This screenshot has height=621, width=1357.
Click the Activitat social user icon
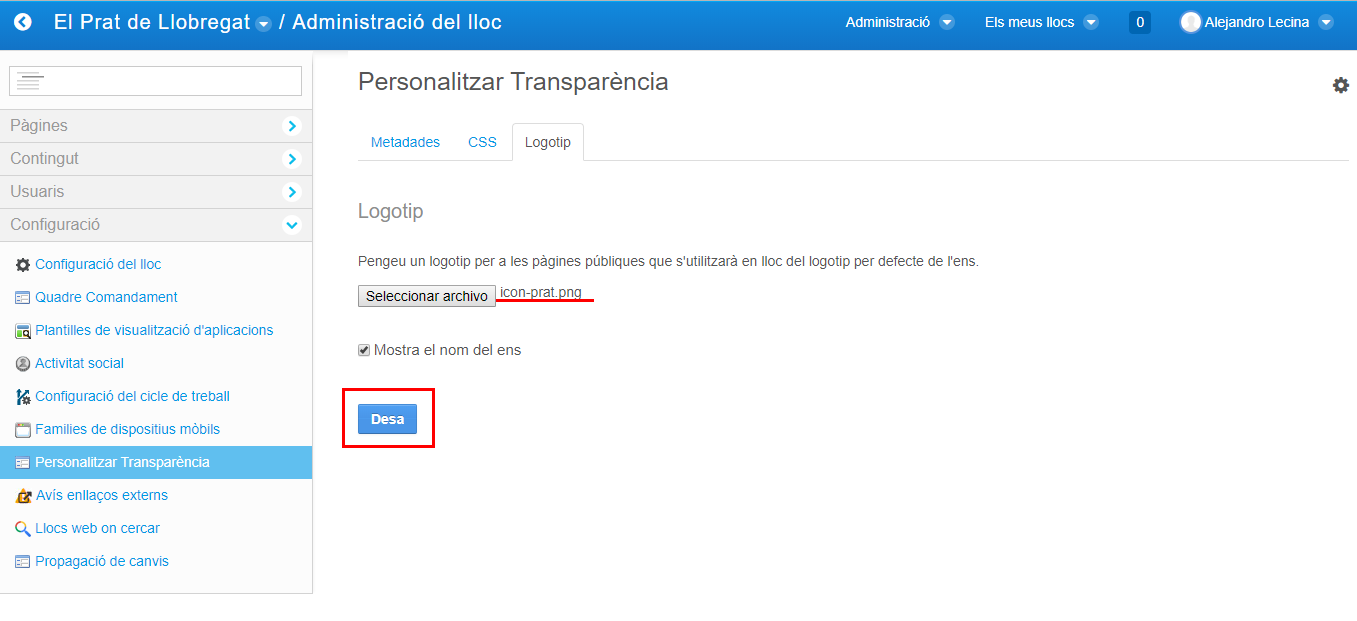click(23, 364)
